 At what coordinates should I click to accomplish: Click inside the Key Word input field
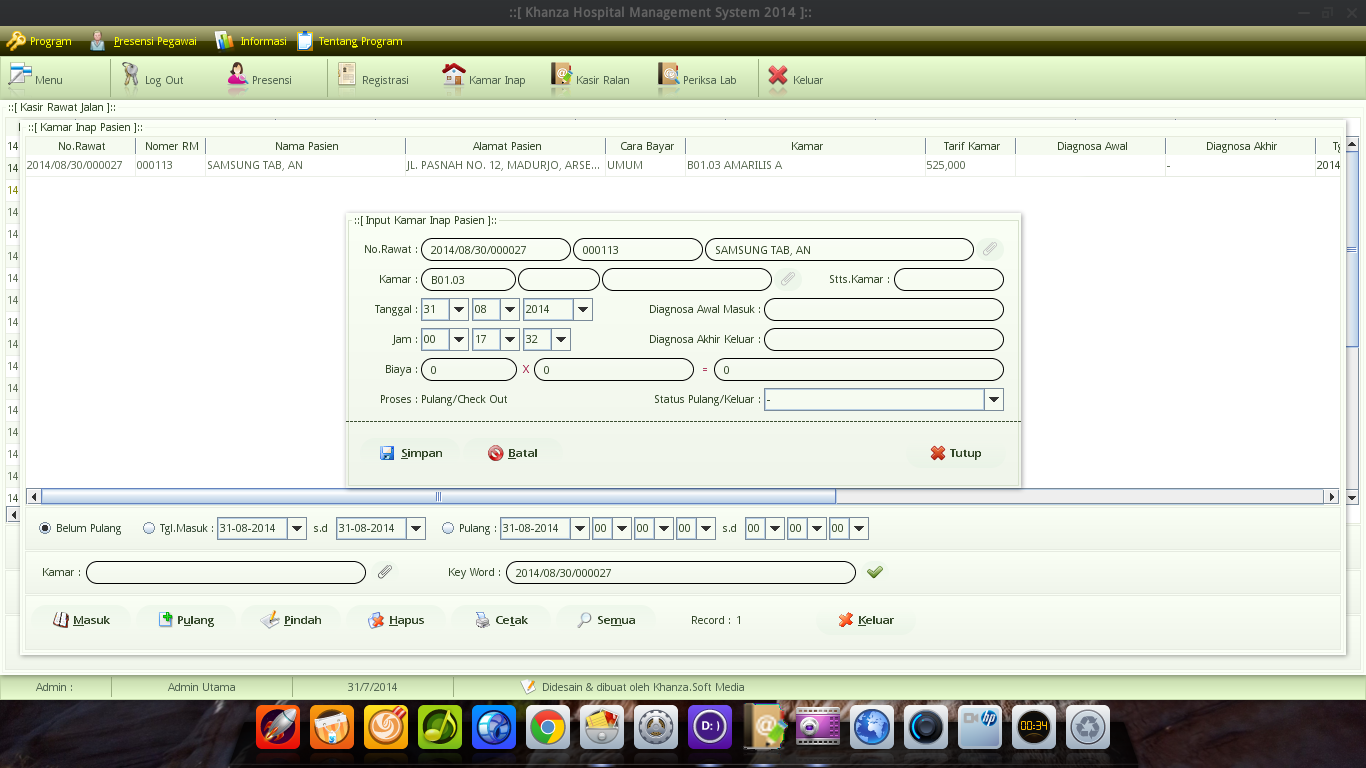(x=680, y=572)
